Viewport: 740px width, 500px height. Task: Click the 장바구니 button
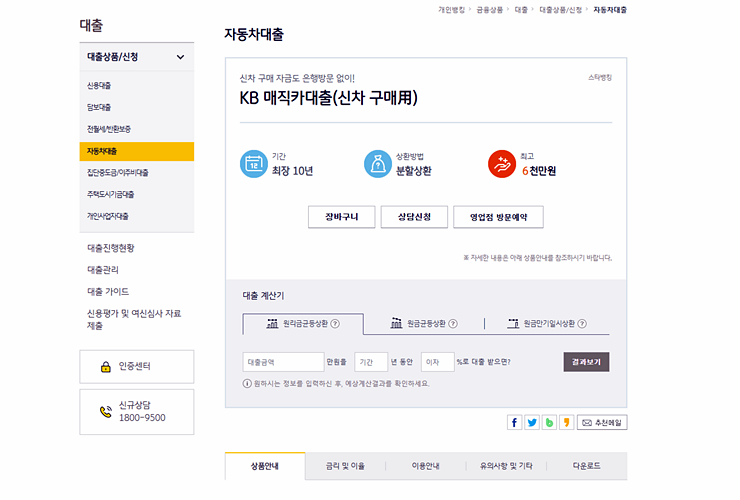click(342, 217)
